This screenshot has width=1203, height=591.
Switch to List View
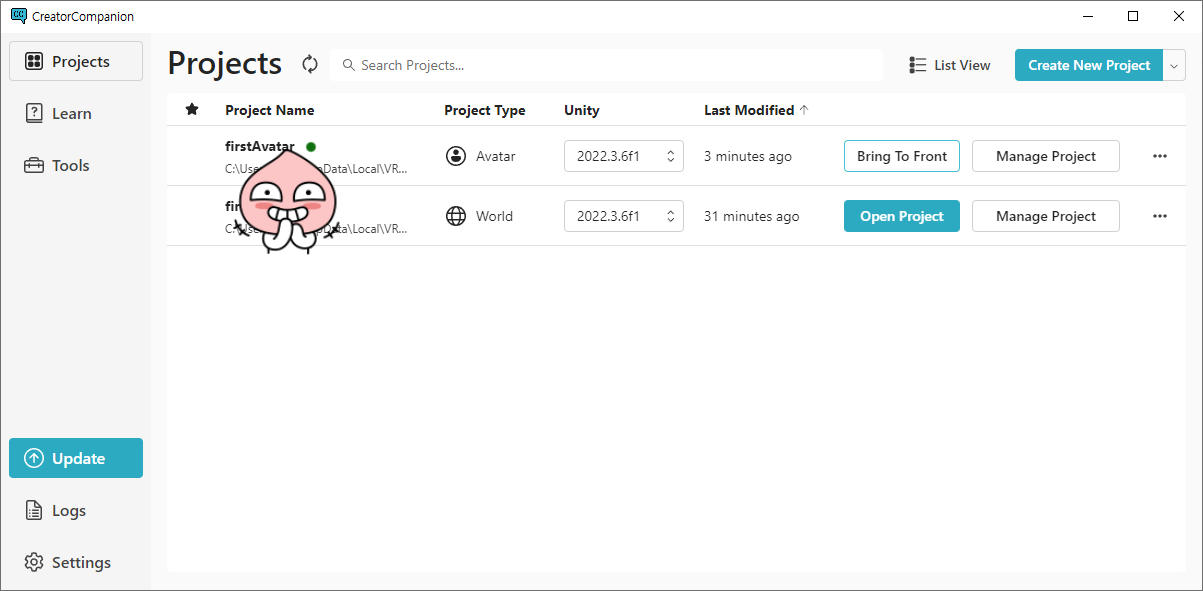pyautogui.click(x=950, y=65)
